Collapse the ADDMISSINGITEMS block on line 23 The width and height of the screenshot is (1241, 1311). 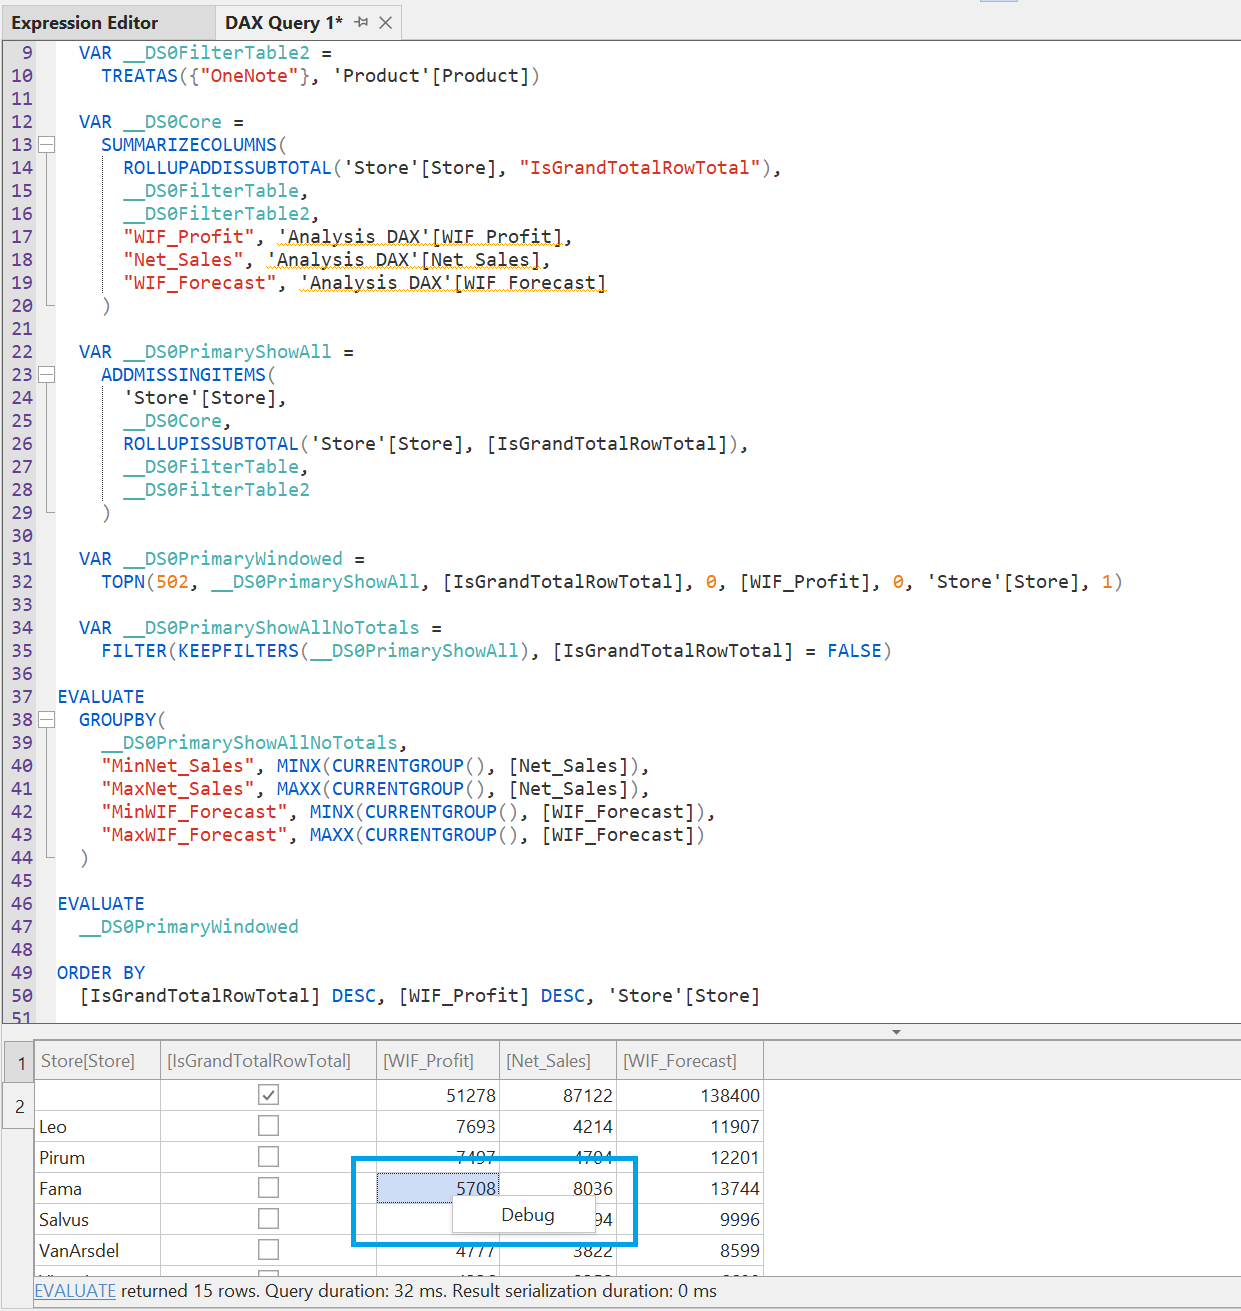click(x=46, y=374)
